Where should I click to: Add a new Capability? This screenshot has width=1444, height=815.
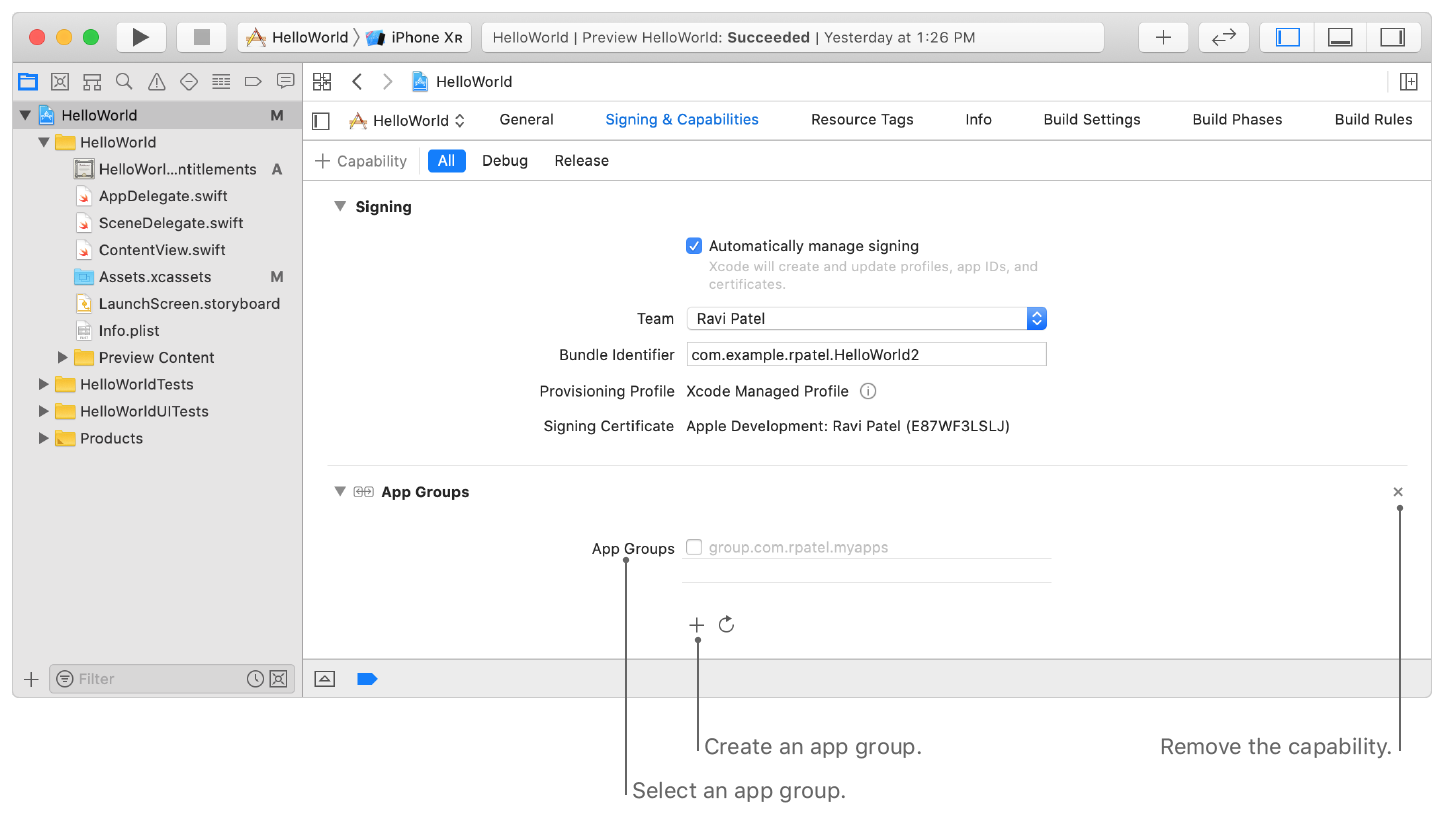361,161
